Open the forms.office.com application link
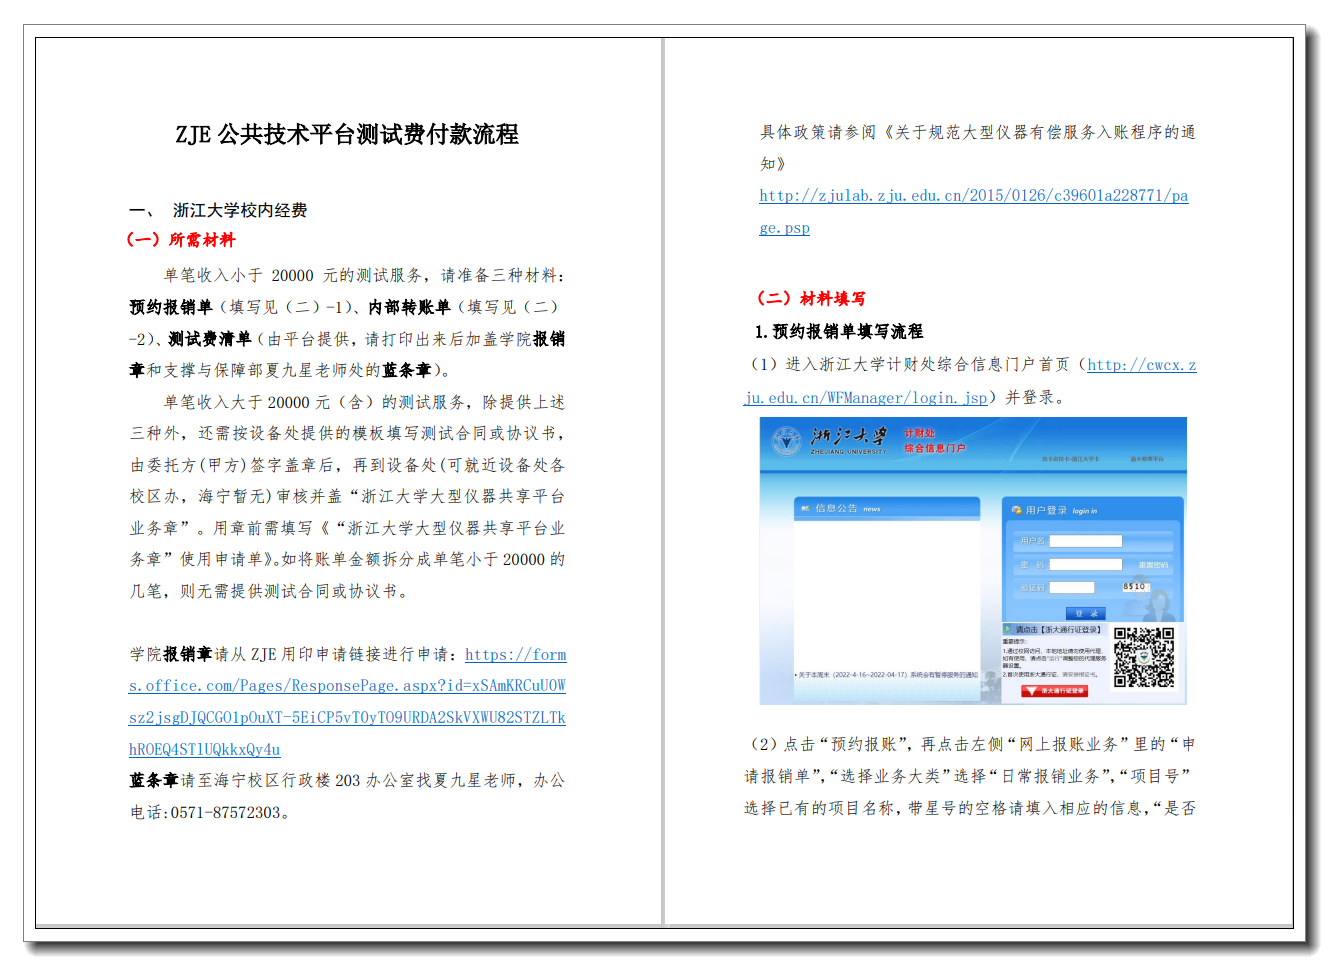Image resolution: width=1329 pixels, height=966 pixels. click(347, 702)
